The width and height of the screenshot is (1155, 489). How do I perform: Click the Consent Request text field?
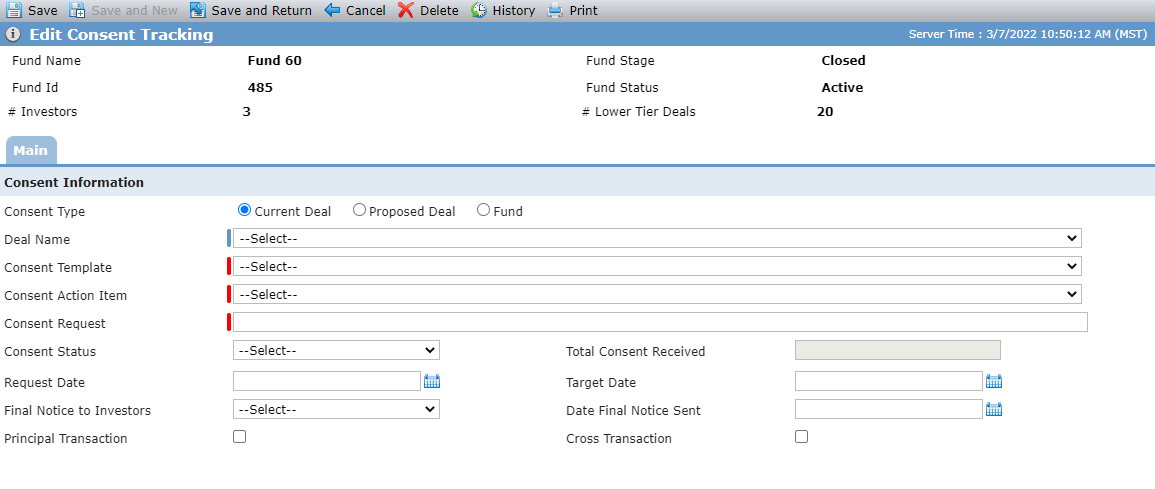coord(660,323)
